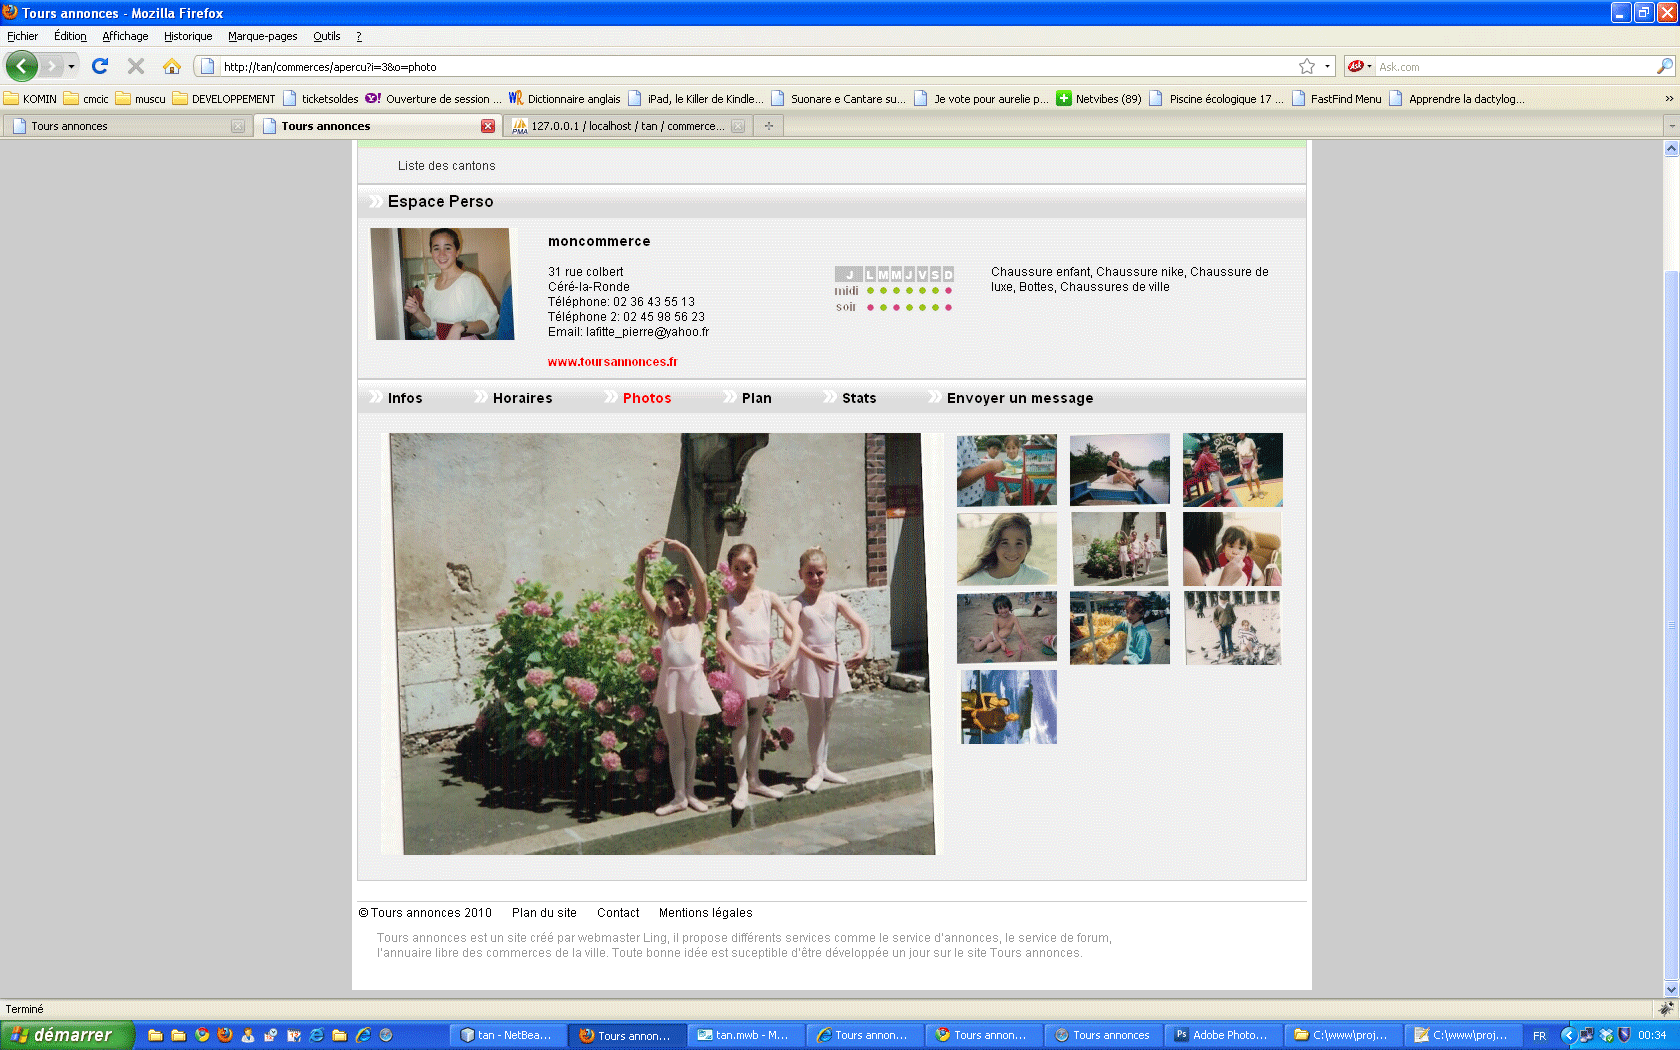
Task: Bookmark this page with the star icon
Action: point(1307,66)
